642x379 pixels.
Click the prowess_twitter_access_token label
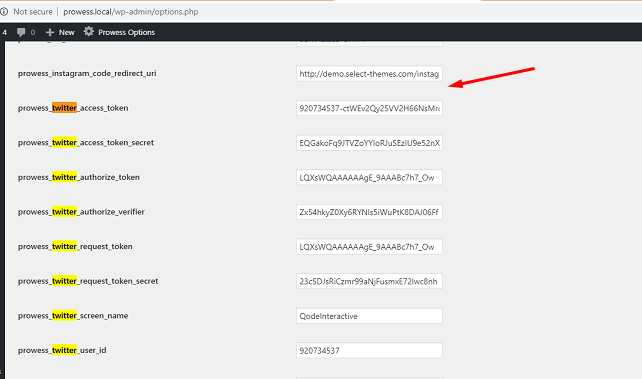pyautogui.click(x=73, y=108)
